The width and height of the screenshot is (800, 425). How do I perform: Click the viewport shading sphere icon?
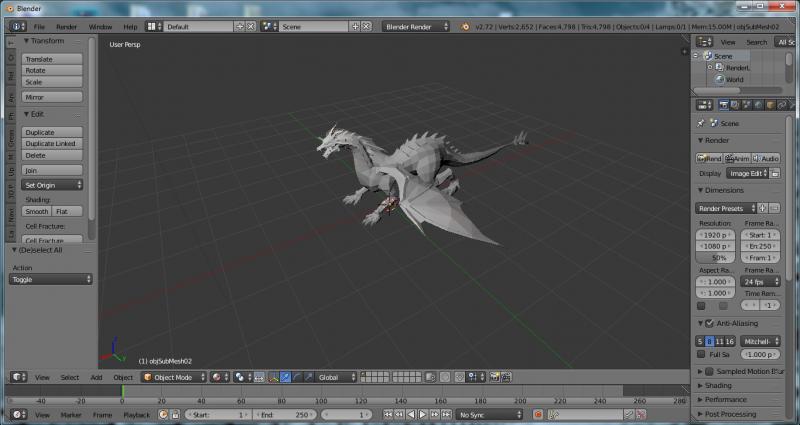click(217, 377)
